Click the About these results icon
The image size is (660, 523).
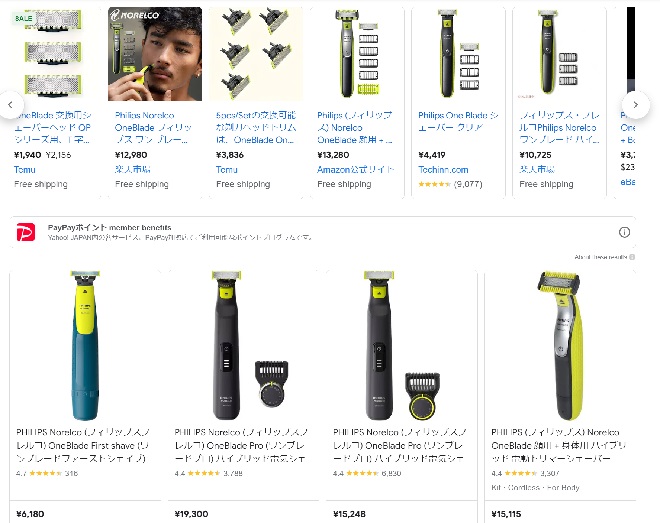(632, 257)
